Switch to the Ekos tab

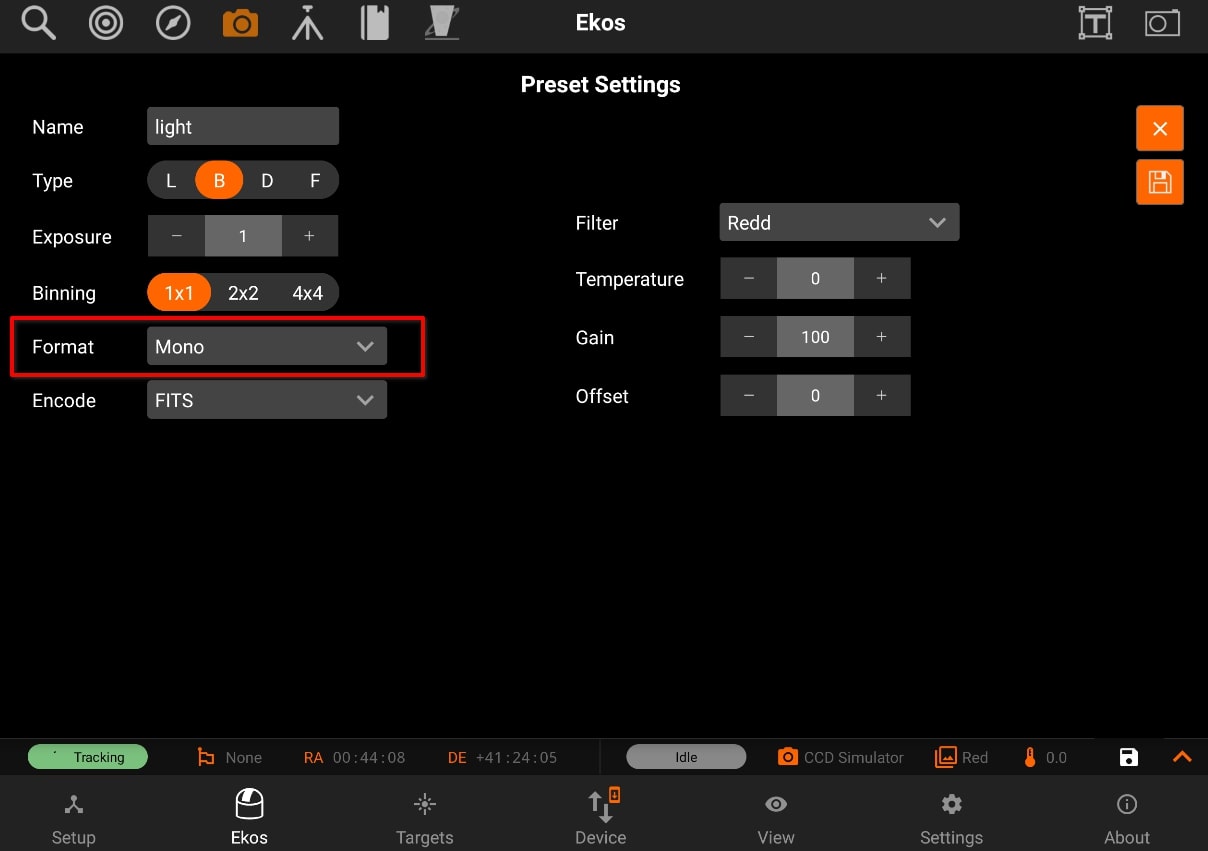point(249,819)
